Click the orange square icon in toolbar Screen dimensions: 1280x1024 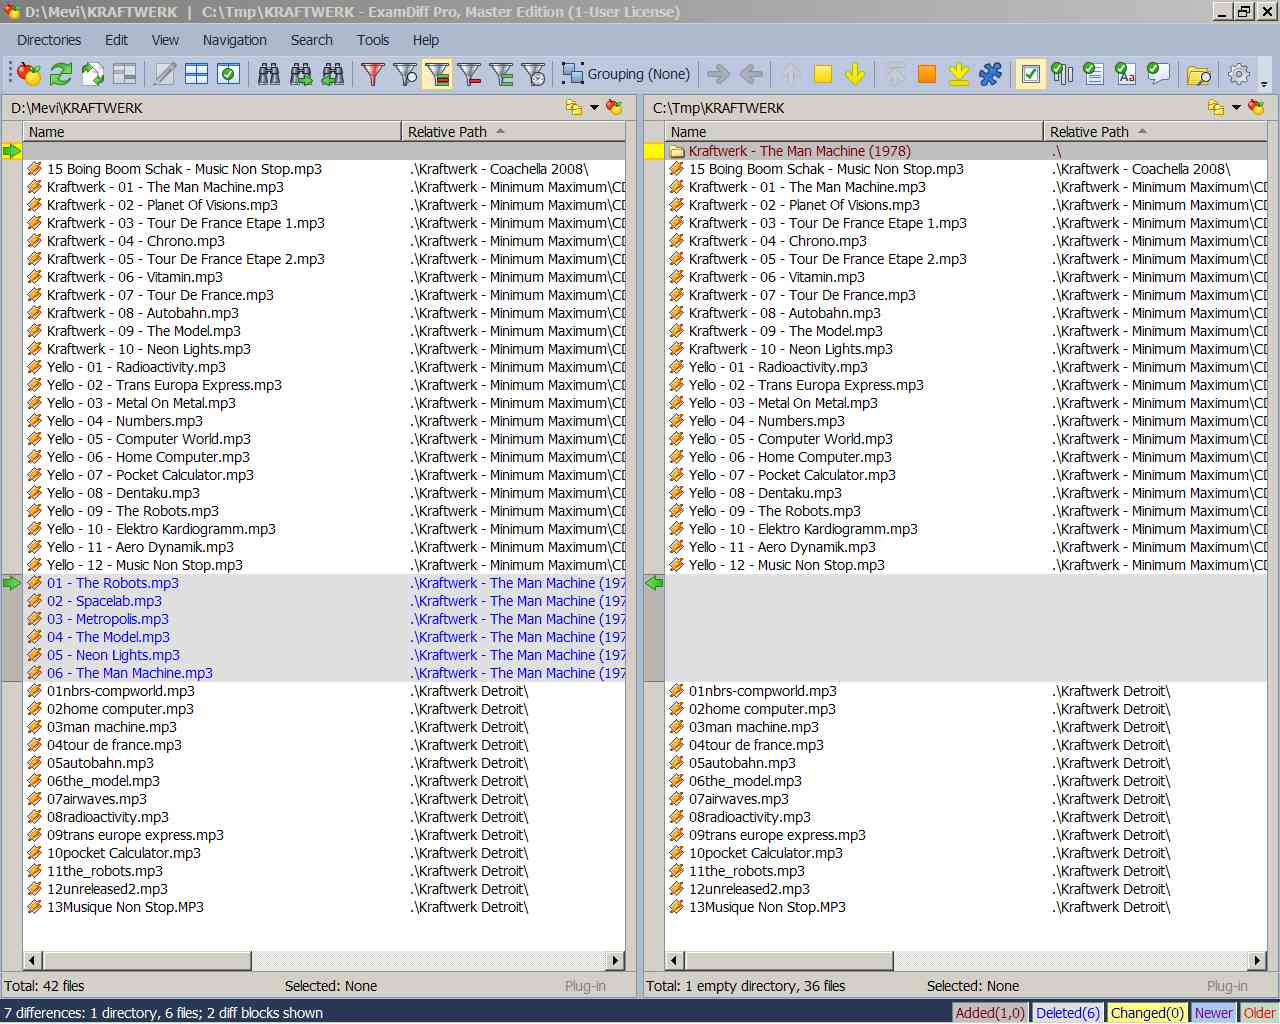pyautogui.click(x=927, y=74)
